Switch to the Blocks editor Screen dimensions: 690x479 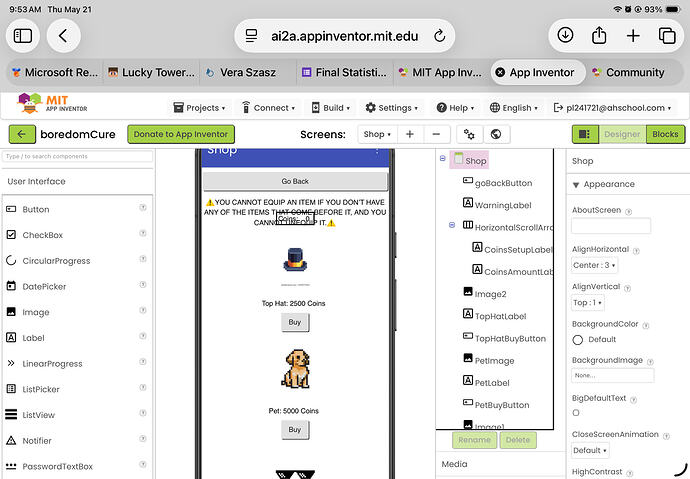pyautogui.click(x=665, y=134)
